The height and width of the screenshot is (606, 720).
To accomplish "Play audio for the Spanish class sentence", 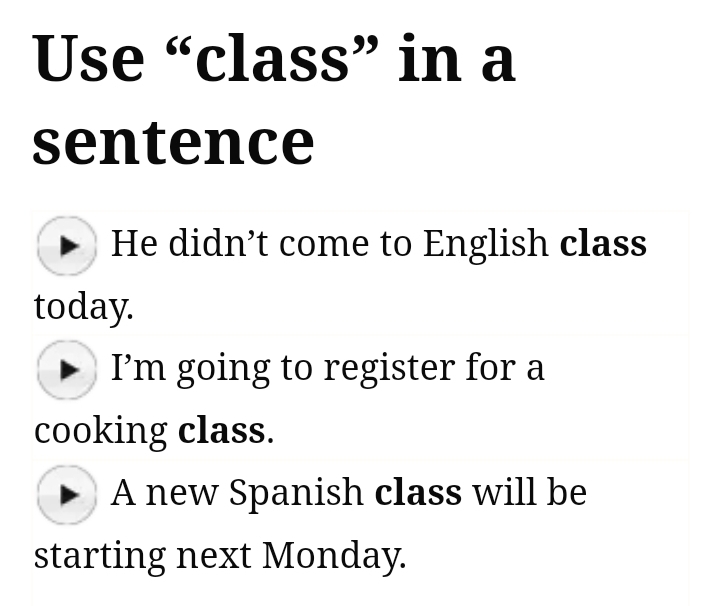I will pyautogui.click(x=66, y=494).
